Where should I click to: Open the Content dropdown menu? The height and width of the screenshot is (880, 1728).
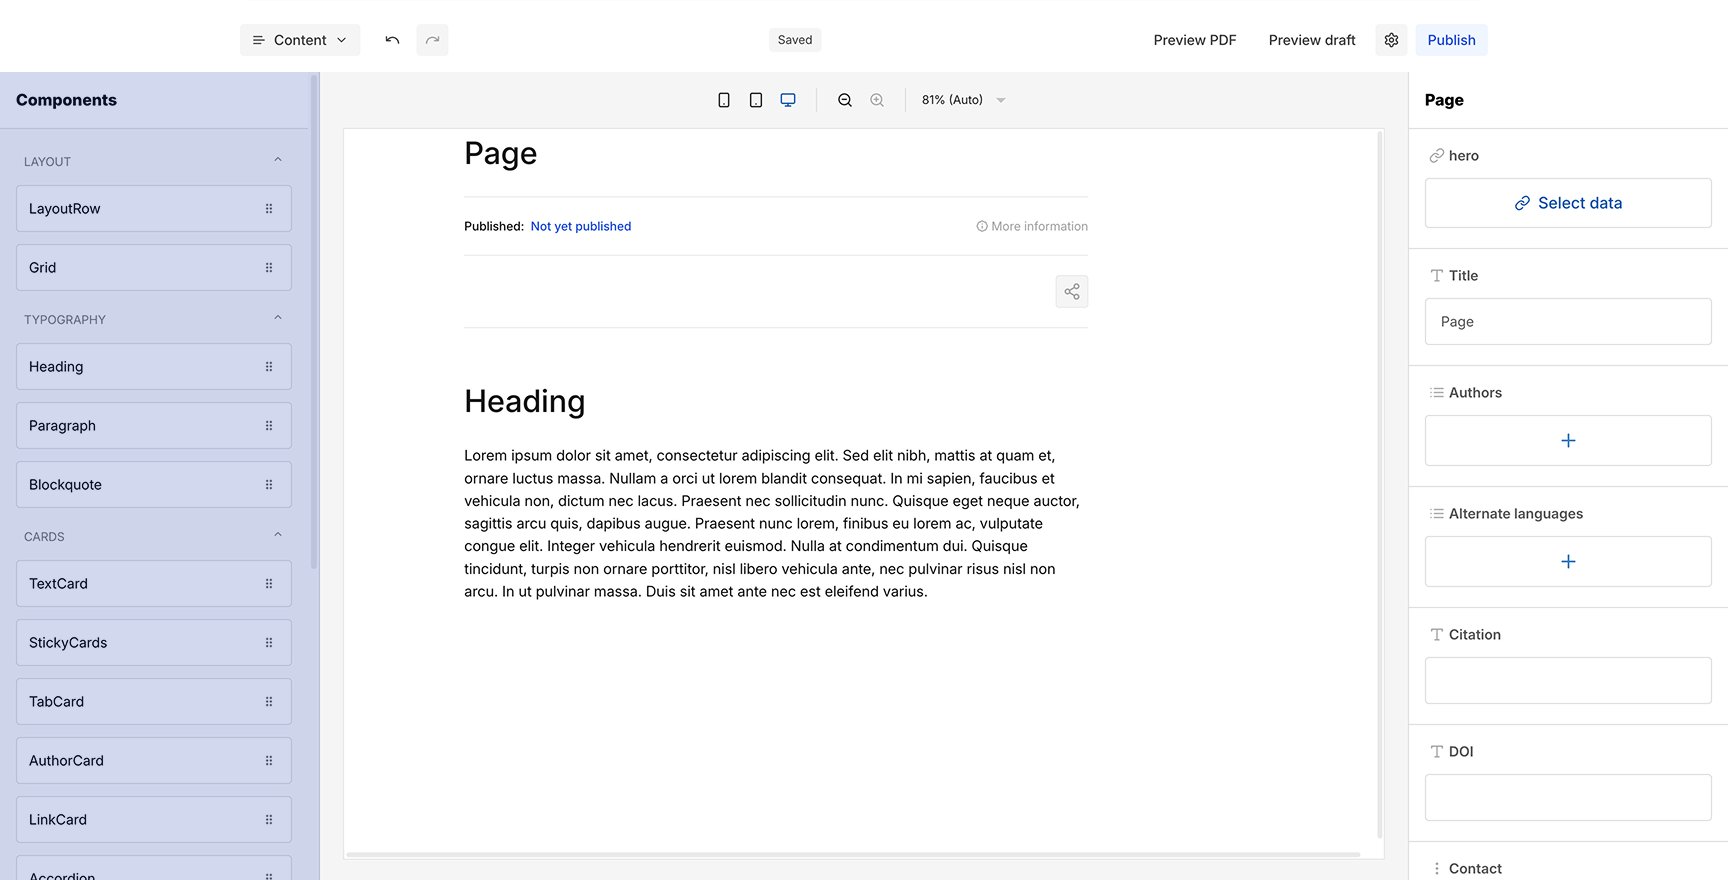[x=300, y=40]
